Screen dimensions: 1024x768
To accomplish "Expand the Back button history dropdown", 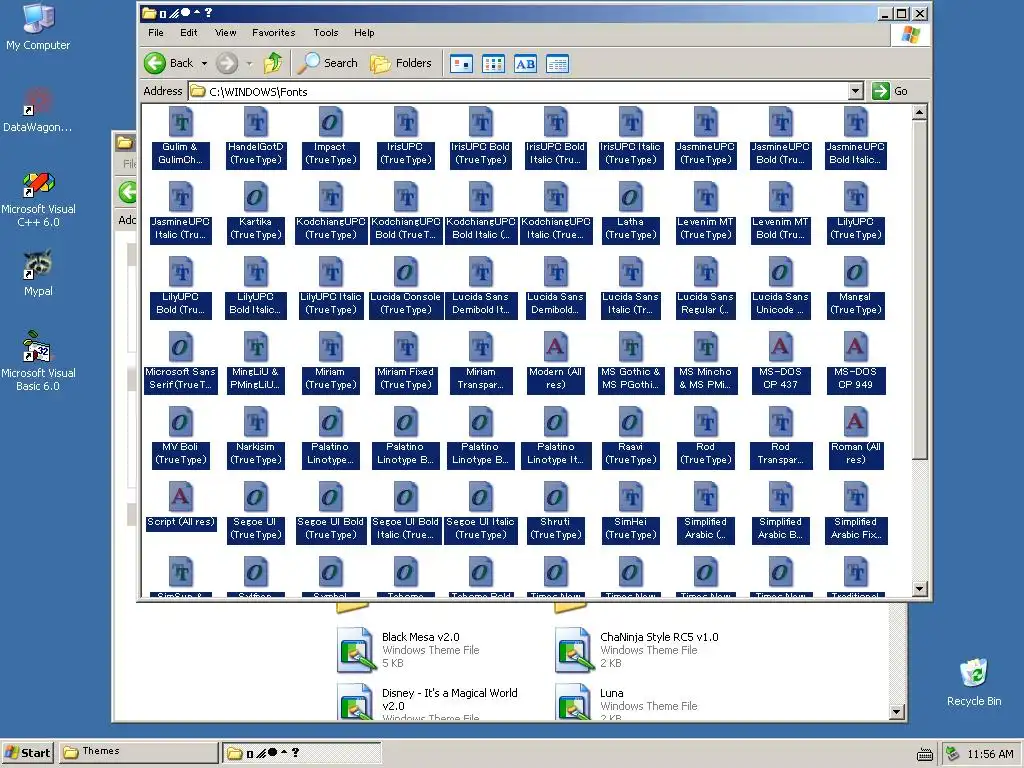I will point(204,63).
